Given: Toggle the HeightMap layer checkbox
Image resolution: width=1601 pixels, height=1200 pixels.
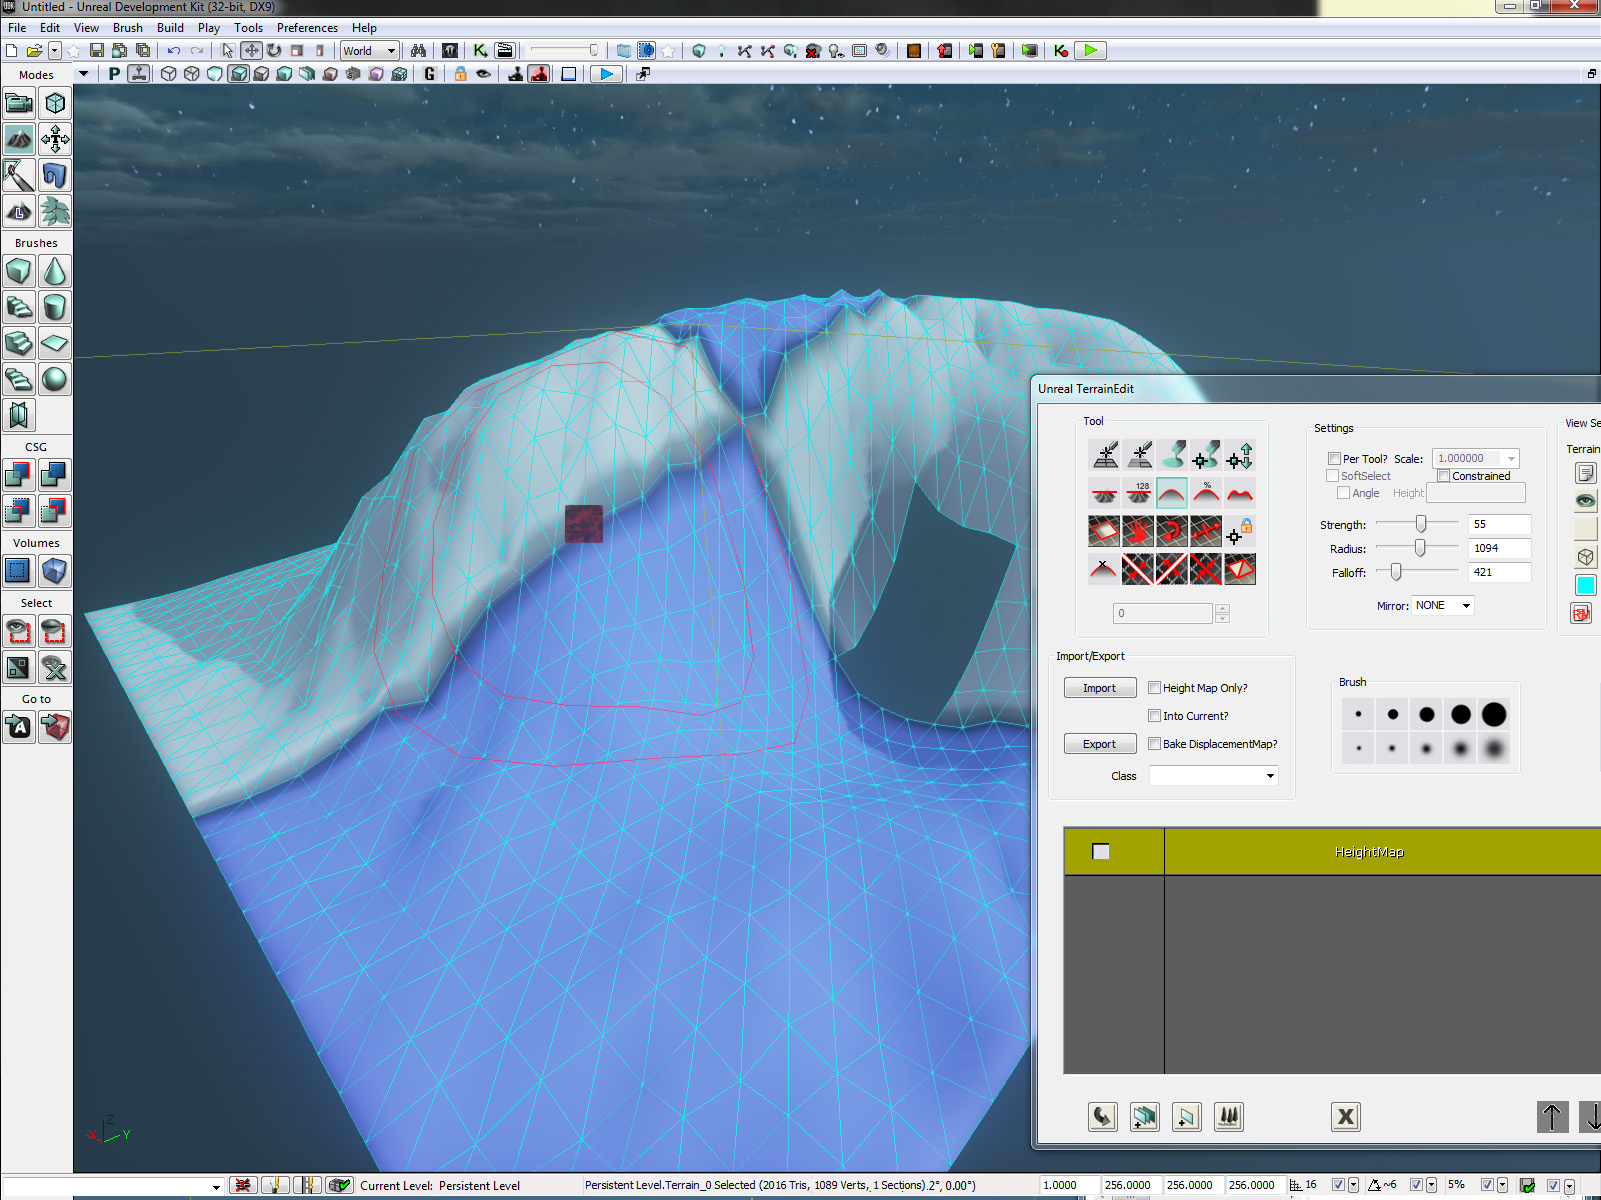Looking at the screenshot, I should (x=1101, y=852).
